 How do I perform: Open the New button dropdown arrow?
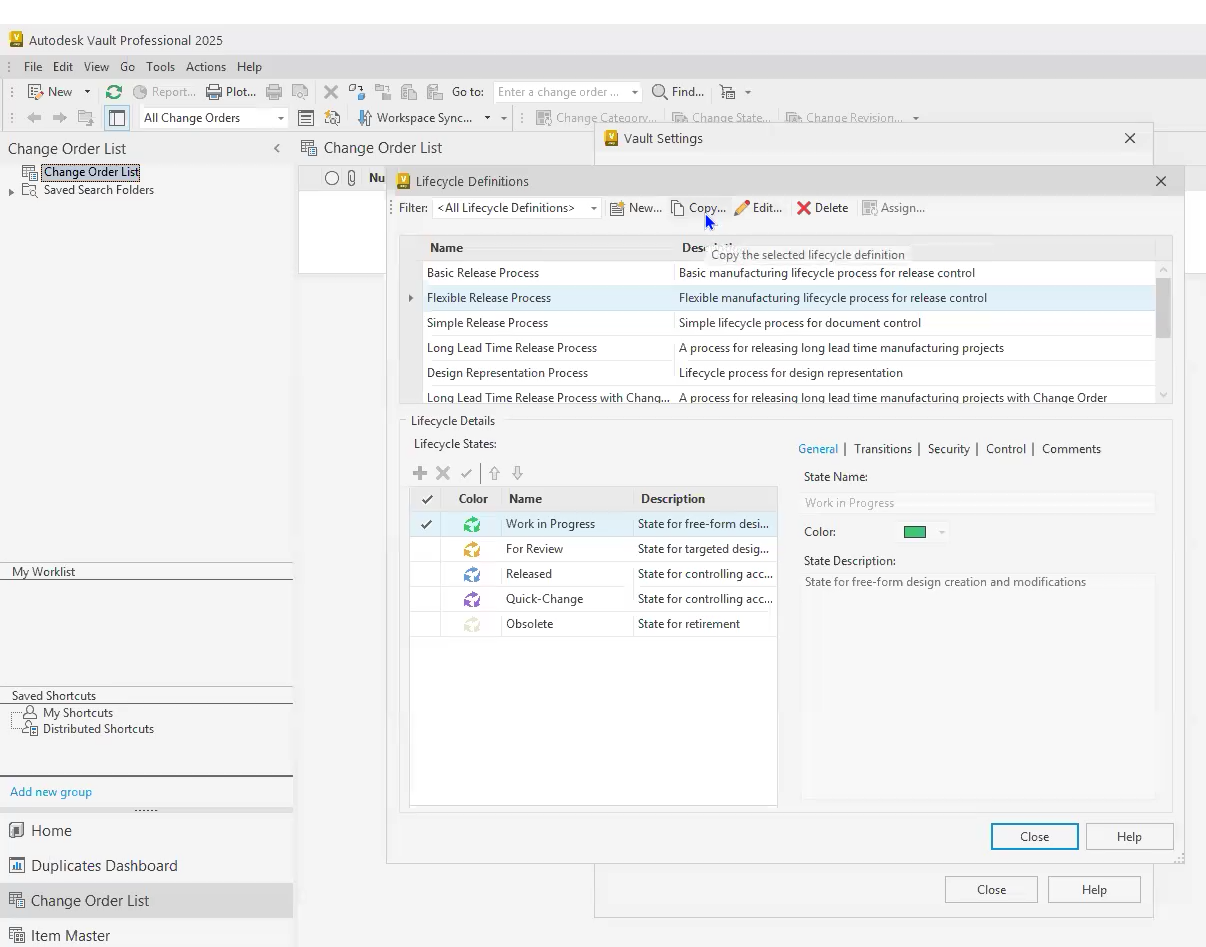(x=87, y=92)
